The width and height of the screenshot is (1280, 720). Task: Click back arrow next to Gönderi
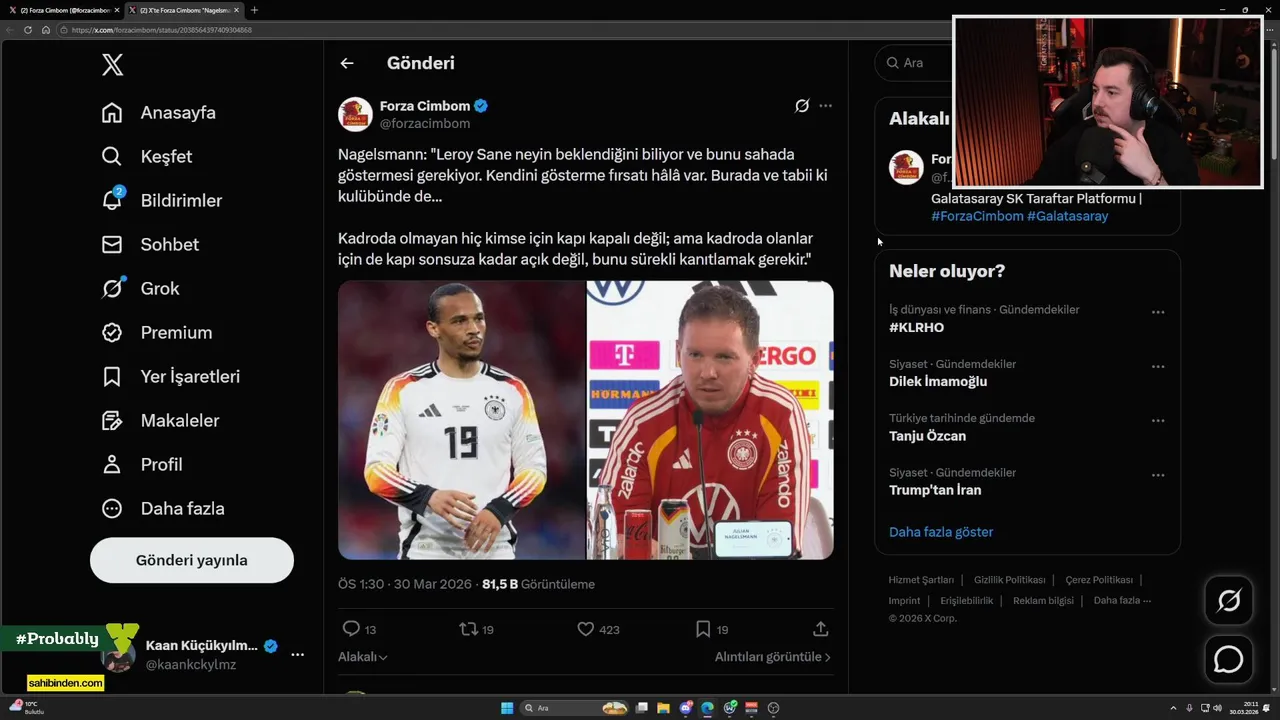347,63
